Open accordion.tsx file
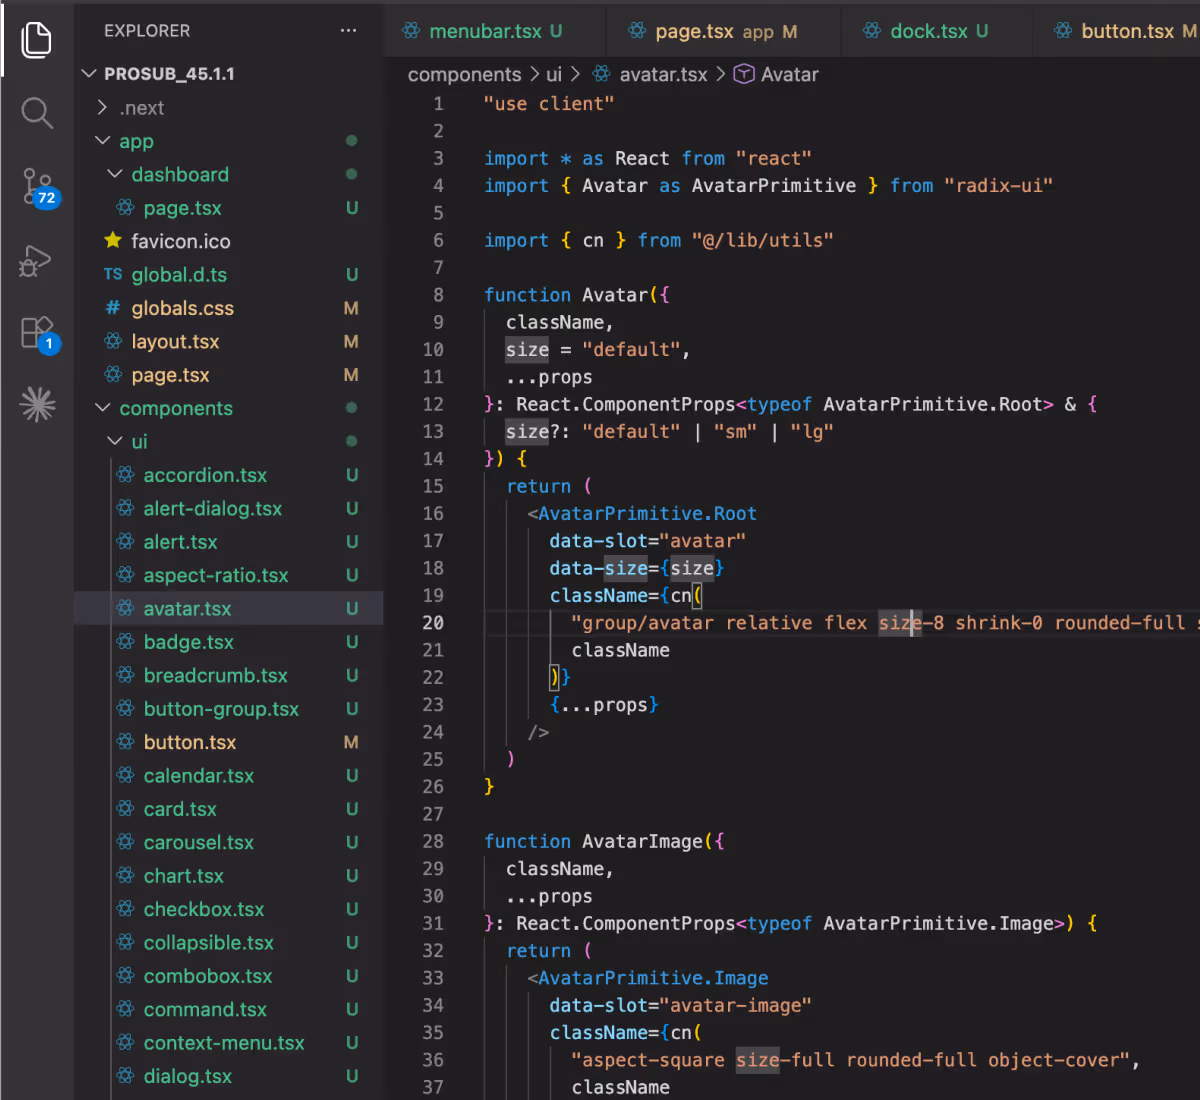This screenshot has width=1200, height=1100. click(x=229, y=475)
